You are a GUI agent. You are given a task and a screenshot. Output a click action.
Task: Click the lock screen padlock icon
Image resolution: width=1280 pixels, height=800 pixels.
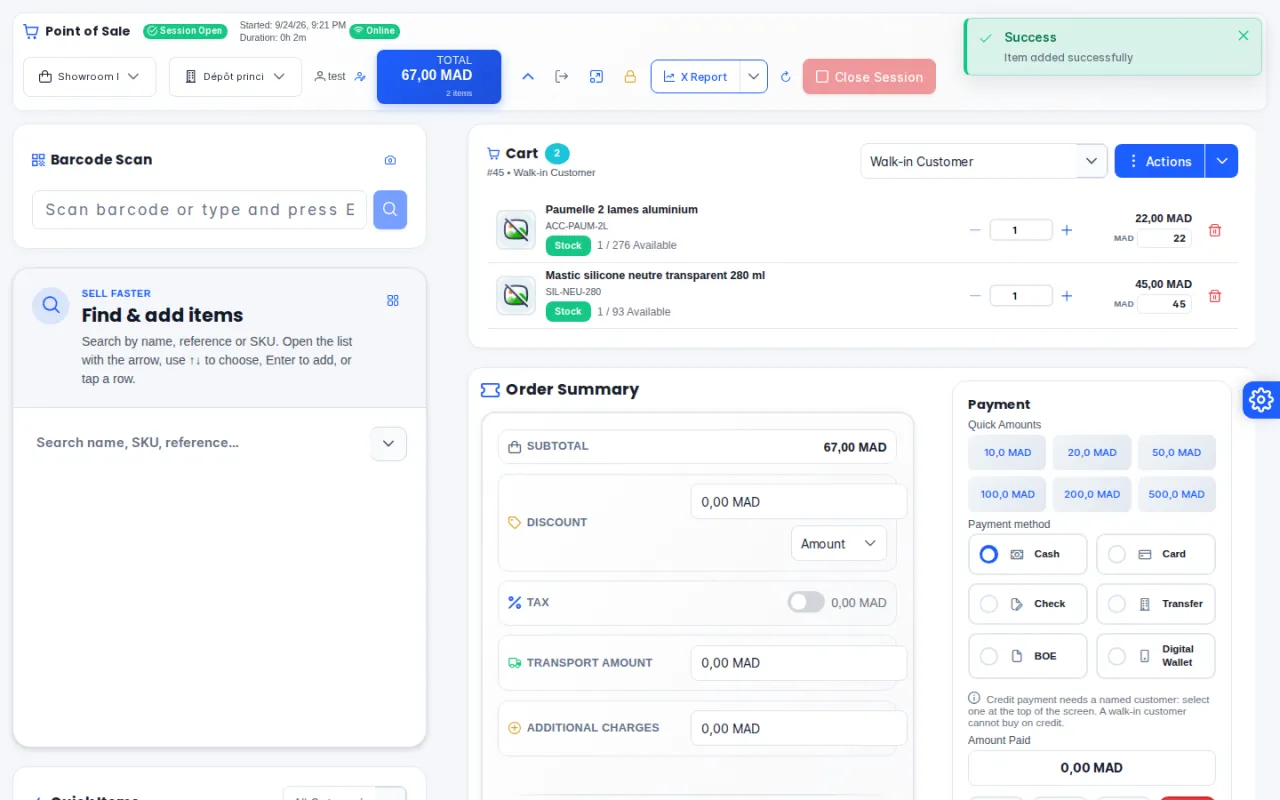pyautogui.click(x=630, y=77)
